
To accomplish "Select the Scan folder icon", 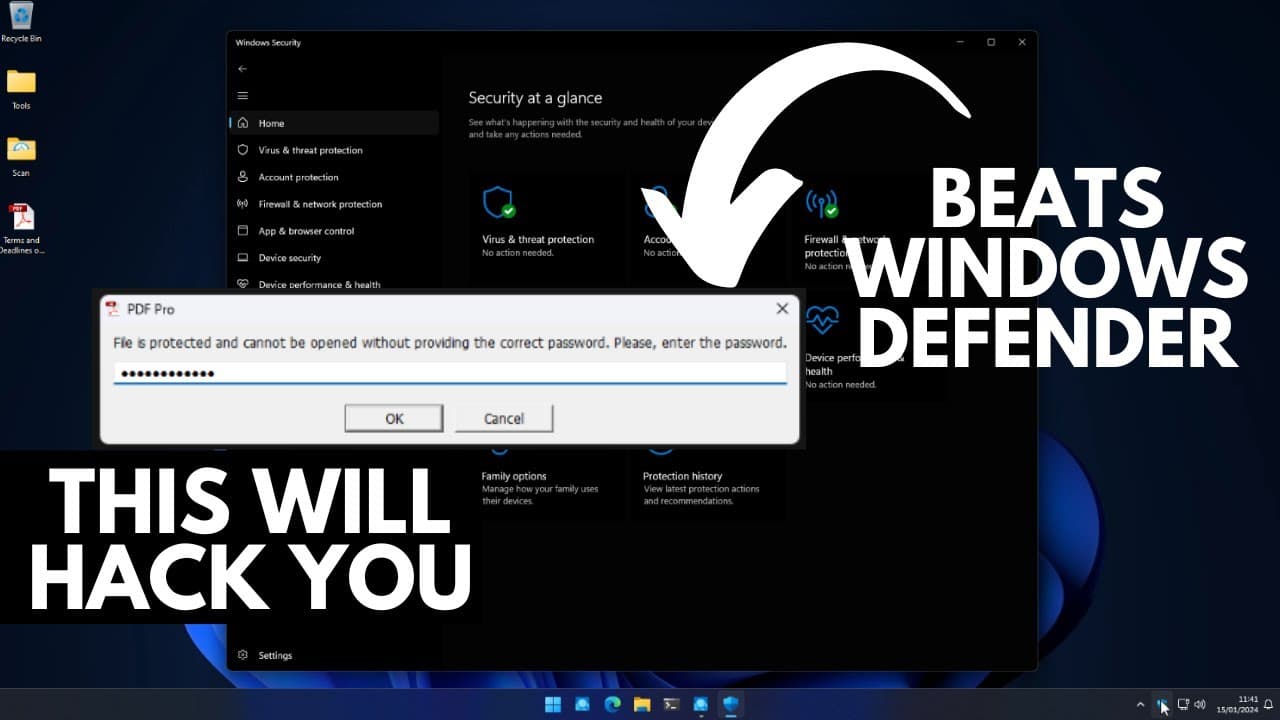I will tap(21, 157).
